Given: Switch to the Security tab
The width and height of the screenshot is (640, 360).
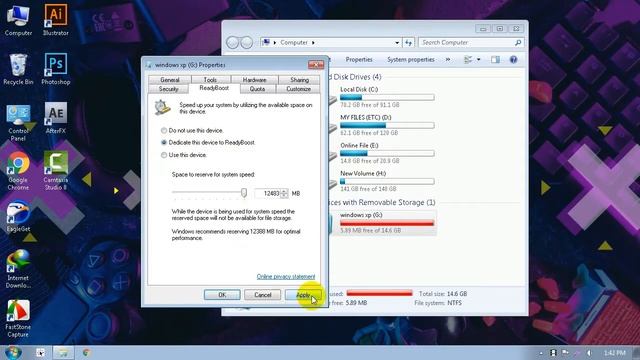Looking at the screenshot, I should click(x=168, y=89).
